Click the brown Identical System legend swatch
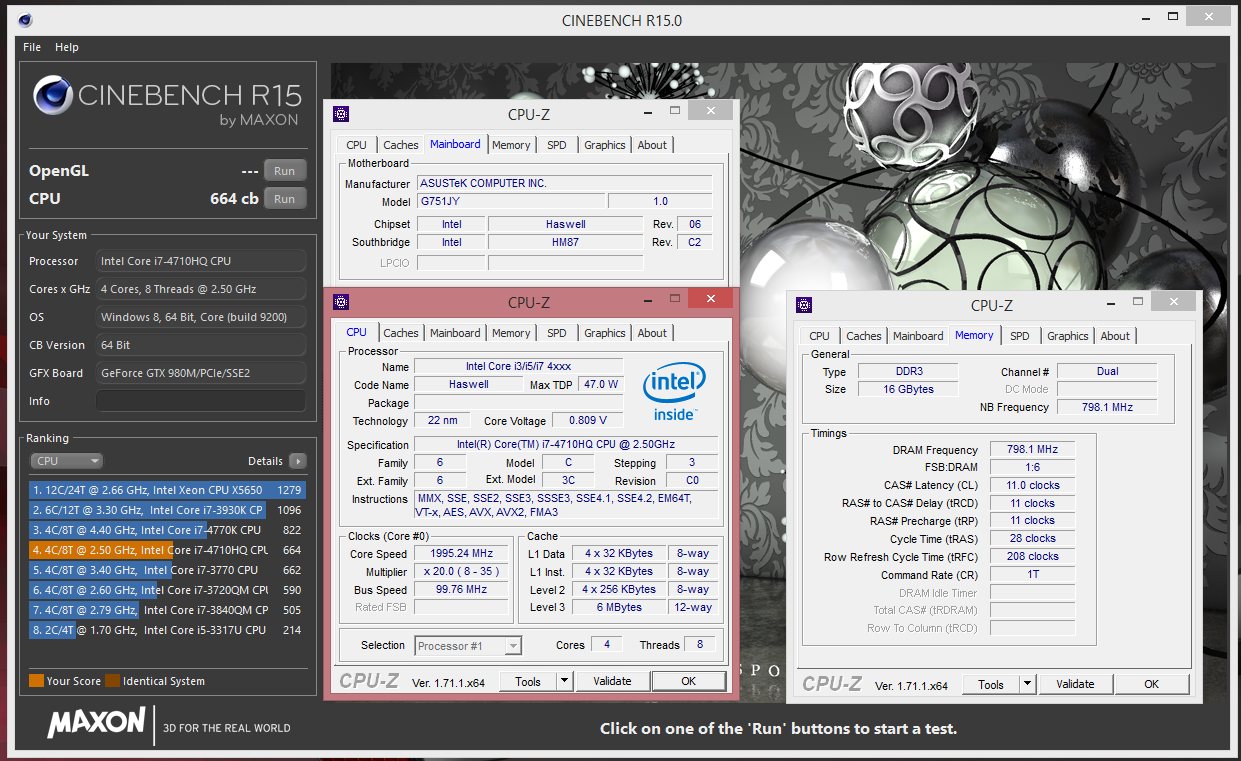The width and height of the screenshot is (1241, 761). [x=113, y=681]
